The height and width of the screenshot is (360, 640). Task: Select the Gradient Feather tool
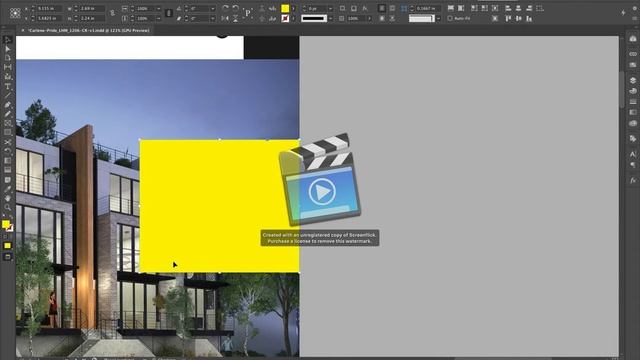tap(7, 170)
